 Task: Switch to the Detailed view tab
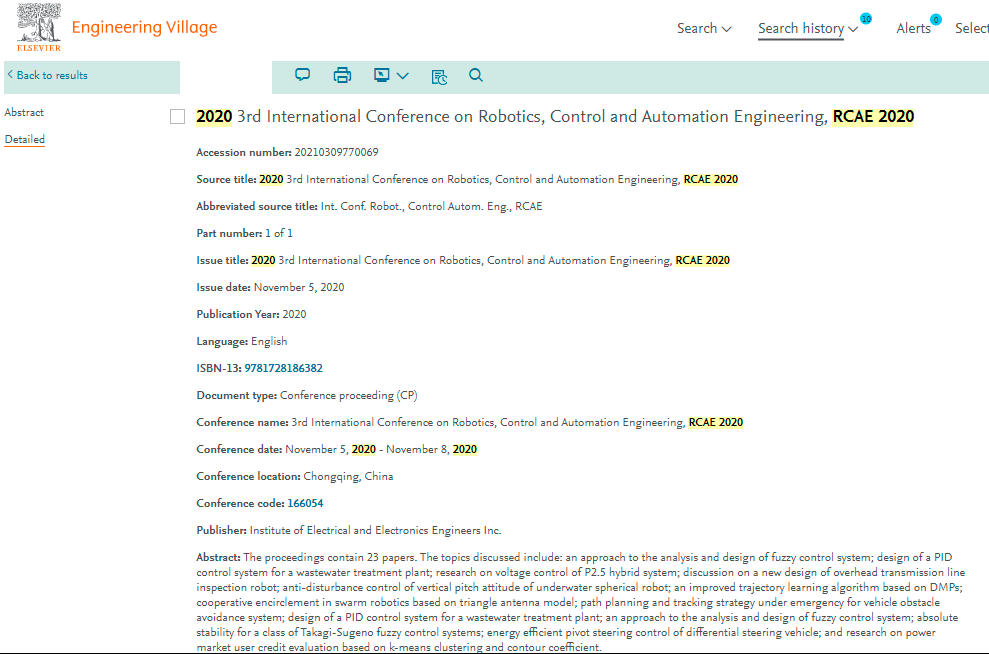pos(25,139)
